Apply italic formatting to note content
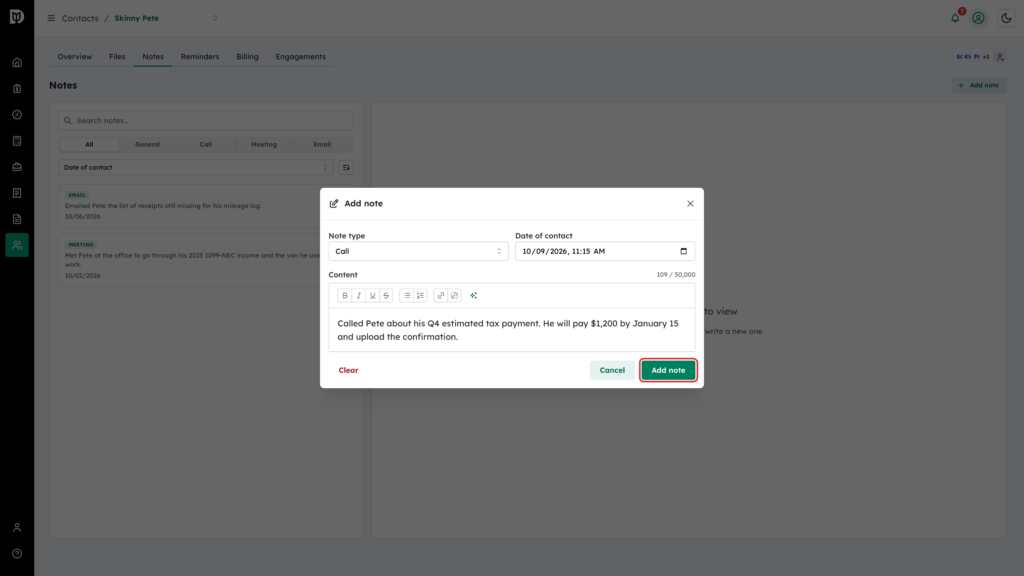The width and height of the screenshot is (1024, 576). [x=359, y=296]
